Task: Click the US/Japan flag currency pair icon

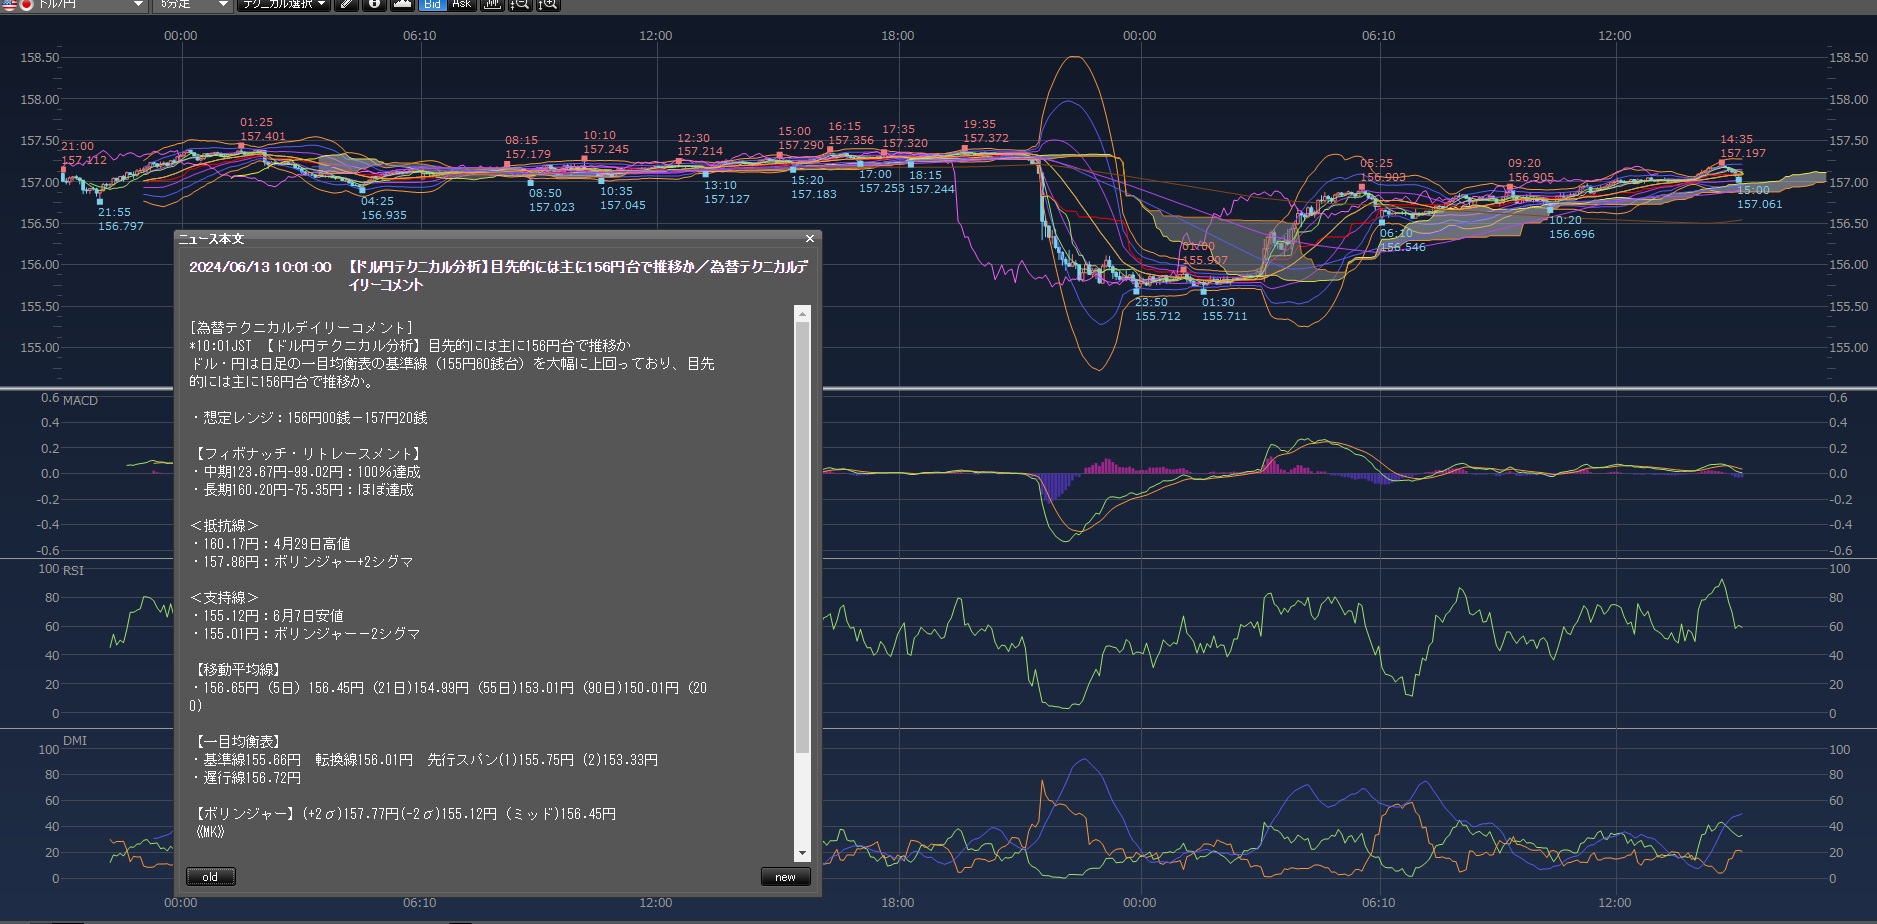Action: coord(17,4)
